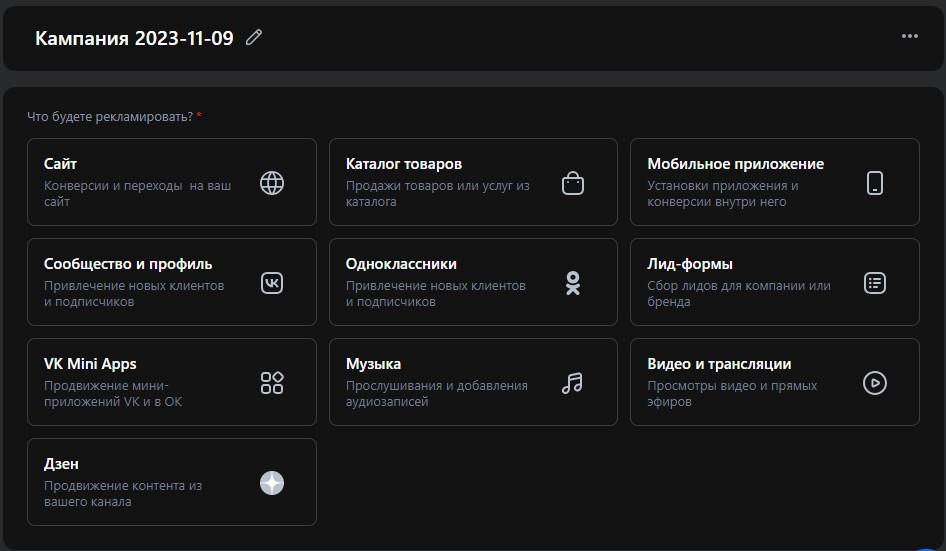Click the mobile phone app icon
Image resolution: width=946 pixels, height=551 pixels.
click(875, 183)
